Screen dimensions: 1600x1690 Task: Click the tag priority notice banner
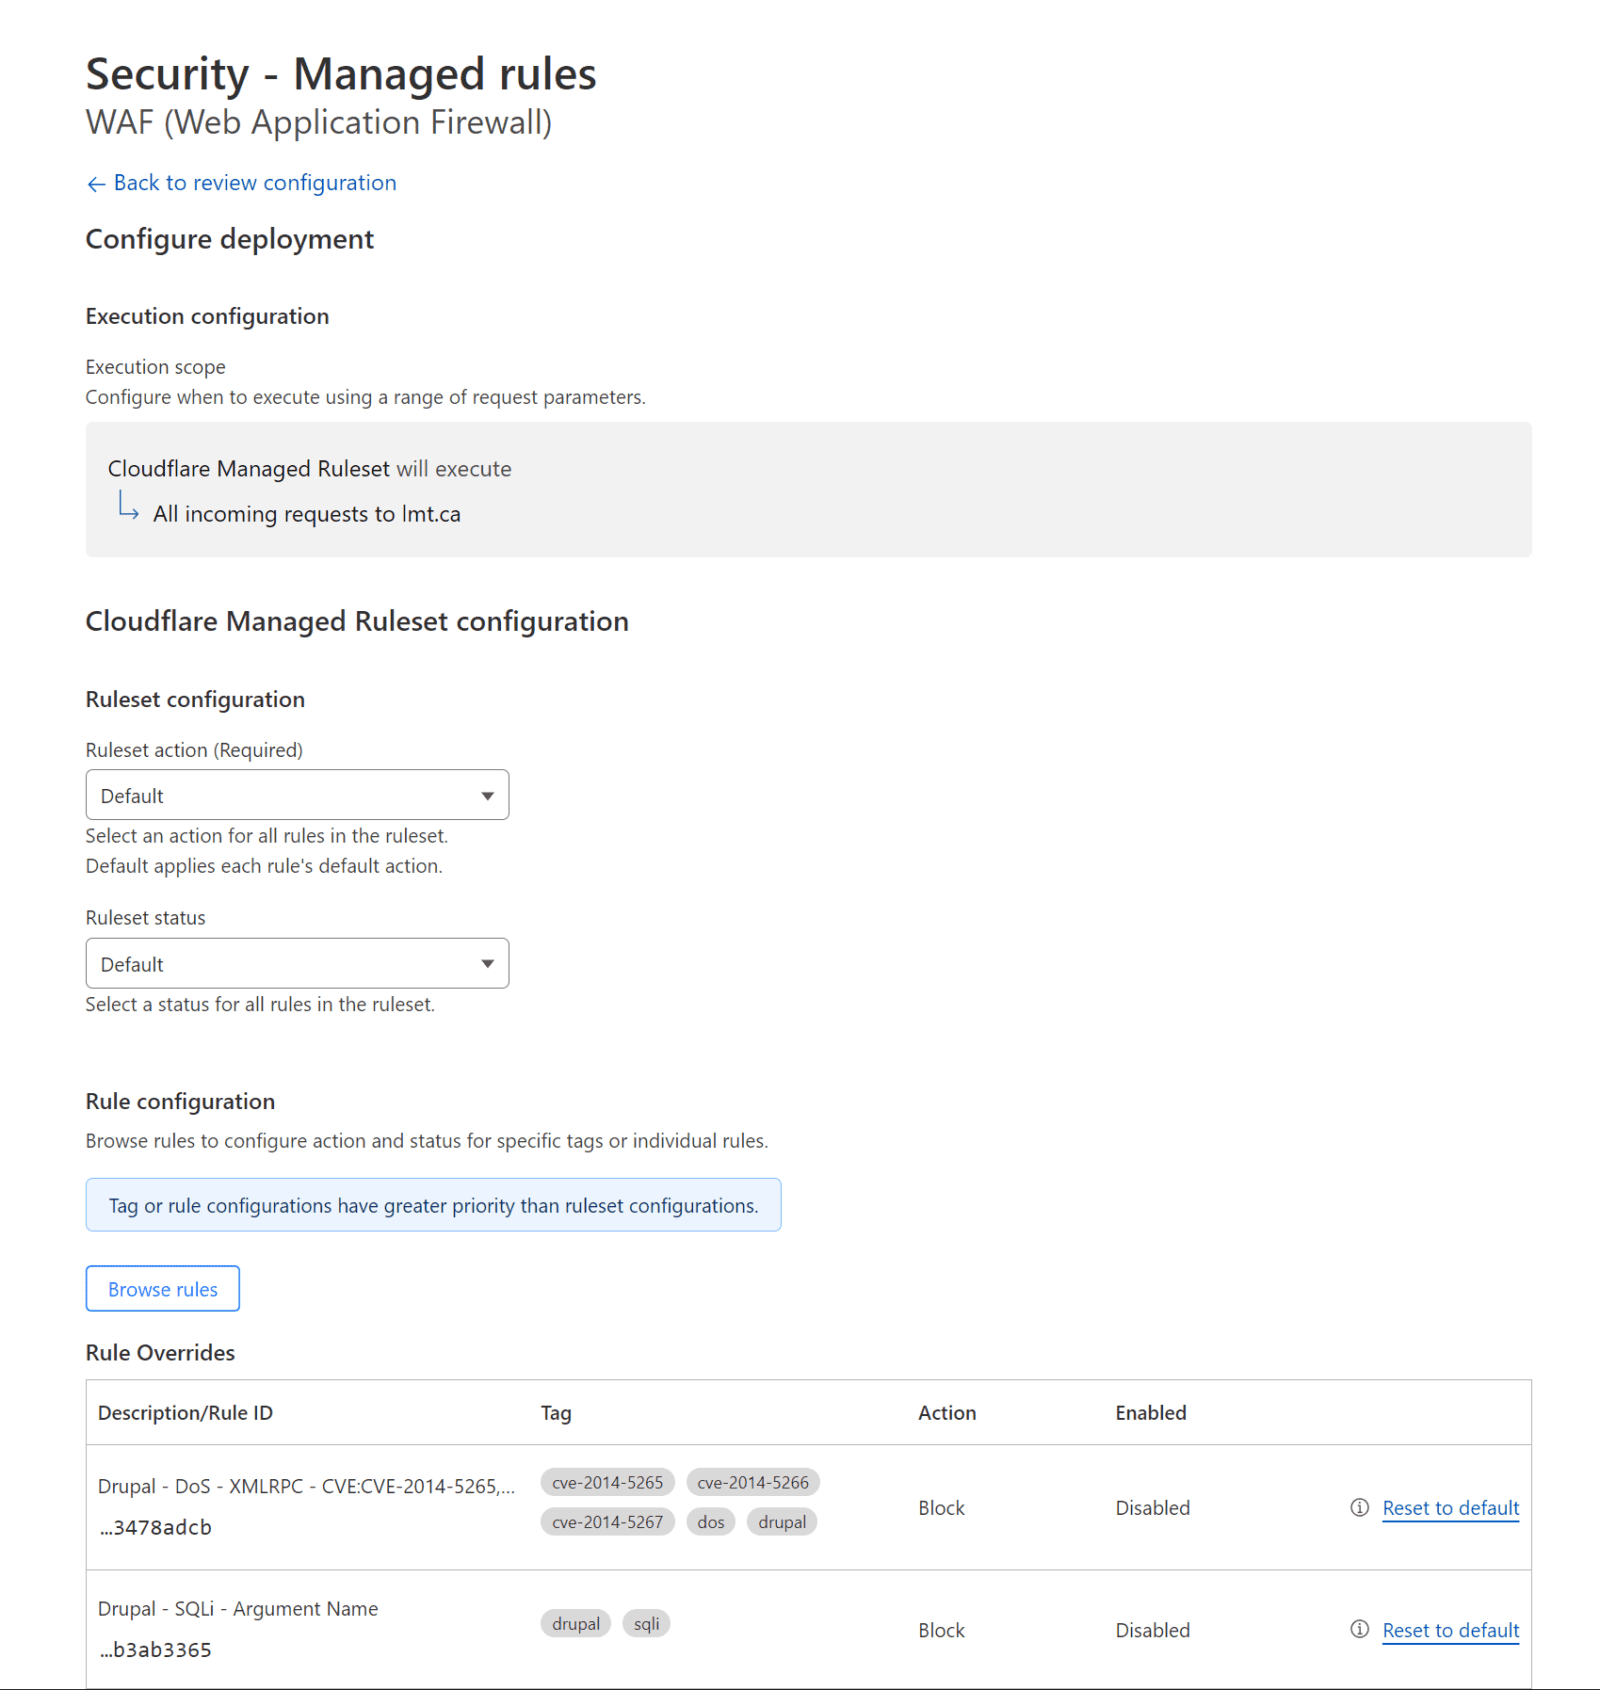(433, 1205)
